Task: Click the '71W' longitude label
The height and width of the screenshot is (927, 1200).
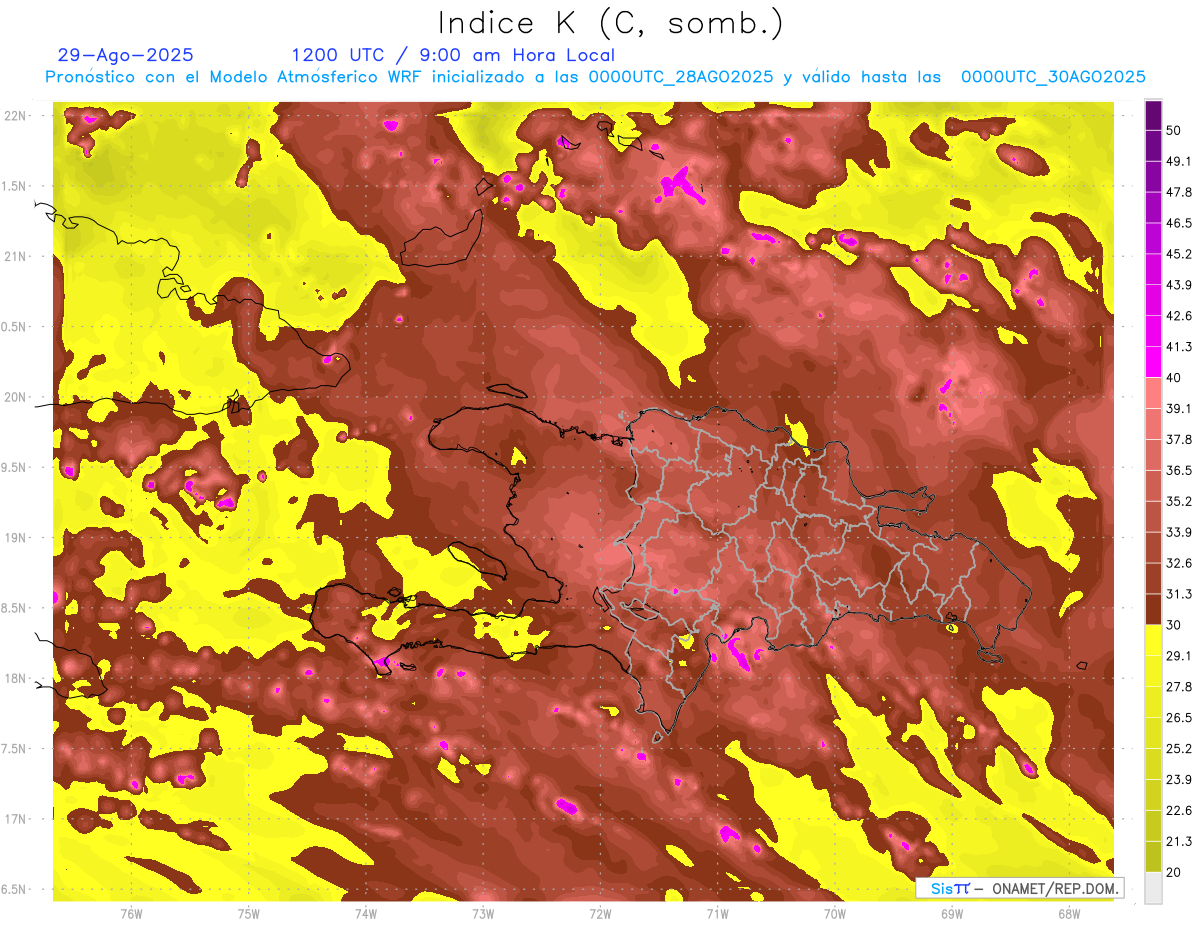Action: [x=717, y=913]
